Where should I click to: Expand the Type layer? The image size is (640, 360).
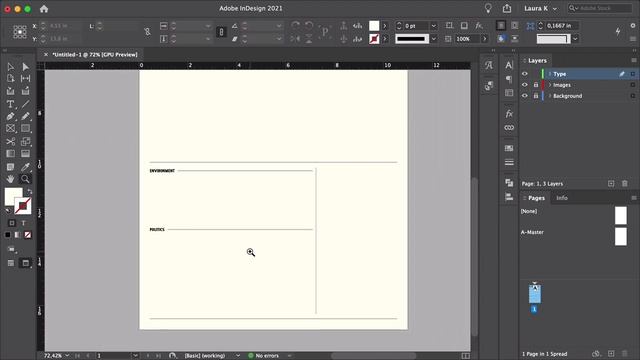[550, 74]
